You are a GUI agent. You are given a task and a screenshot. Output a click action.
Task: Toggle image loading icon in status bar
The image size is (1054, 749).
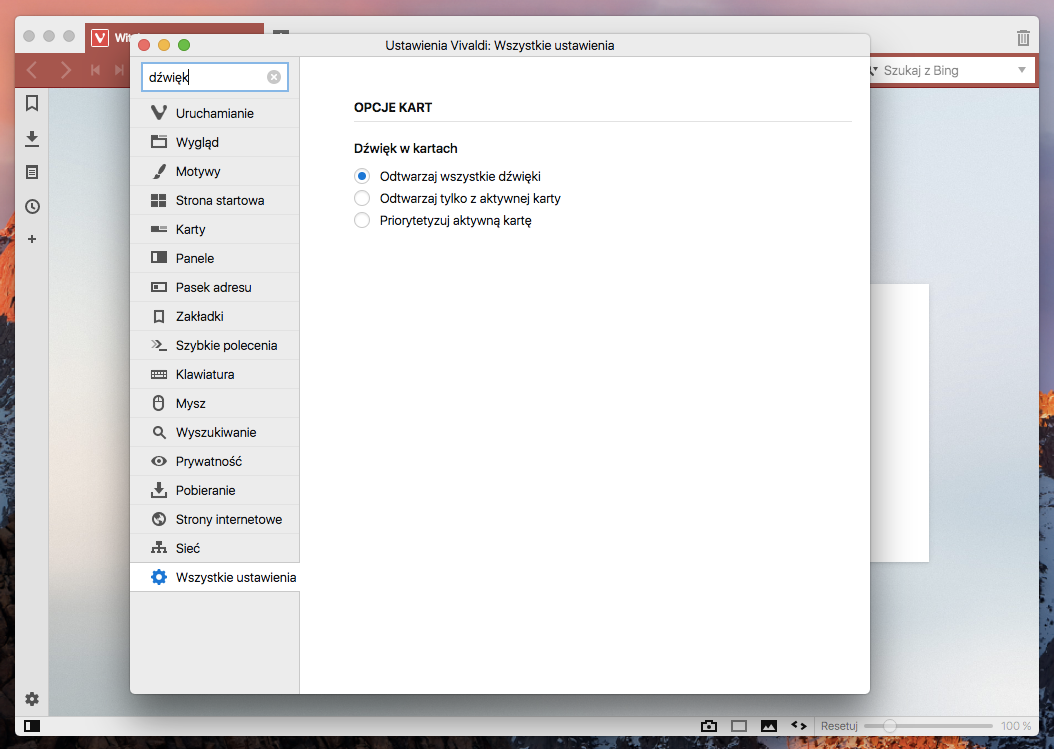(768, 726)
